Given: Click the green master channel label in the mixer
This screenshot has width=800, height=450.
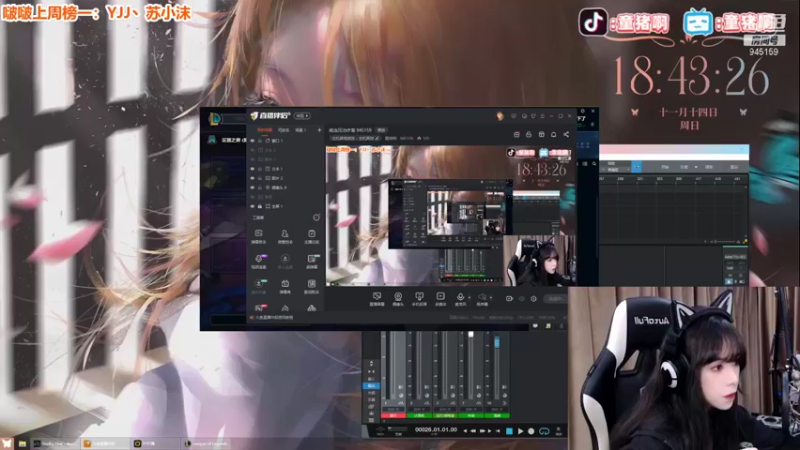Looking at the screenshot, I should tap(497, 415).
